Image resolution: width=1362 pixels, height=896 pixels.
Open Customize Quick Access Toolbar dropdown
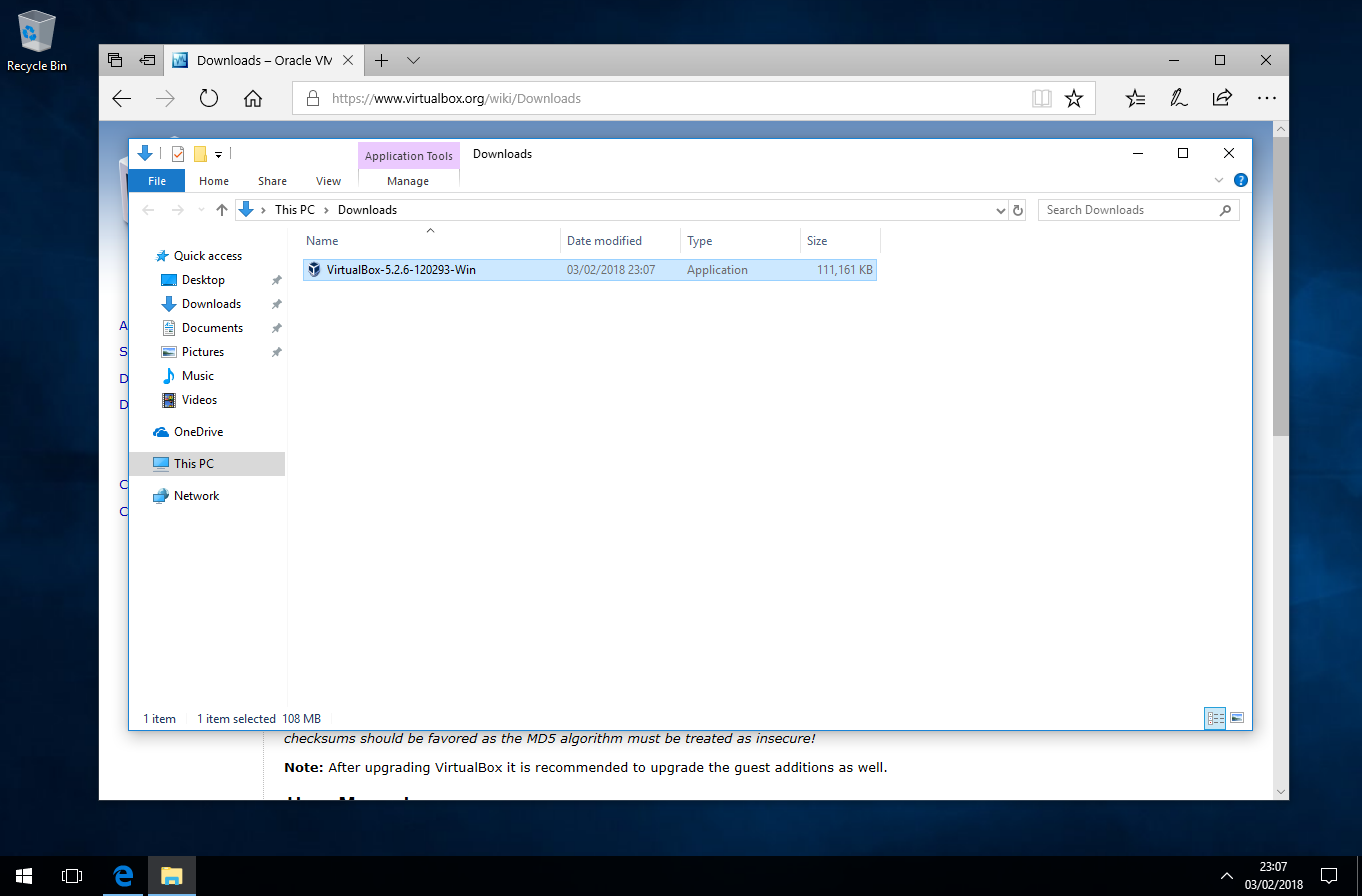click(218, 154)
